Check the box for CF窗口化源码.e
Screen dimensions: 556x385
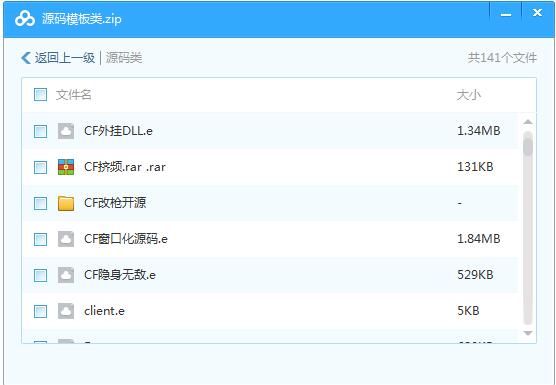click(x=40, y=239)
